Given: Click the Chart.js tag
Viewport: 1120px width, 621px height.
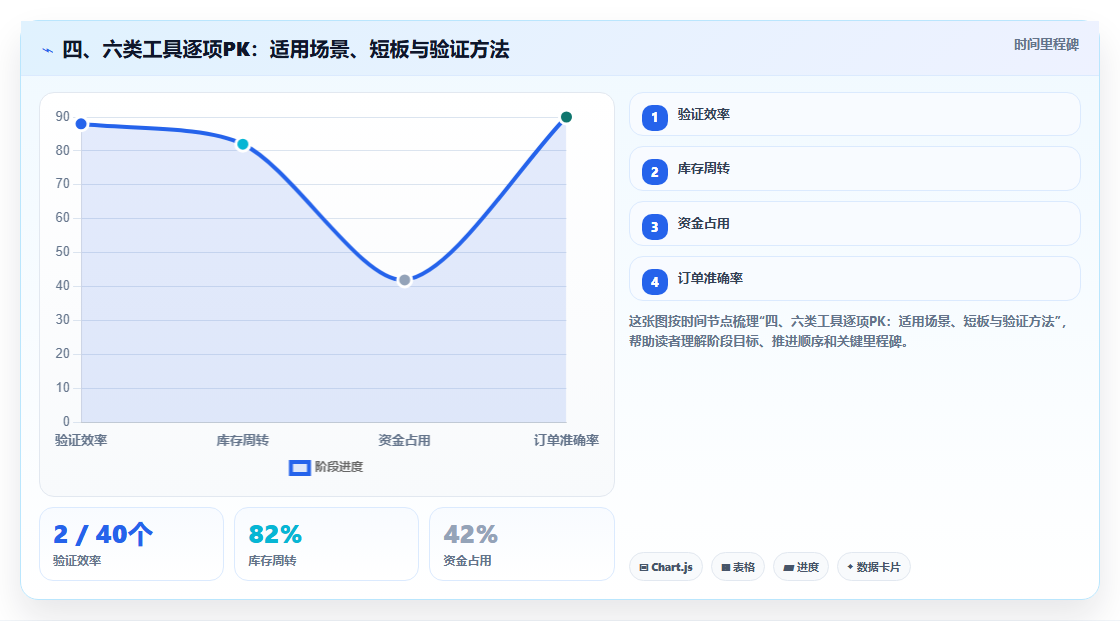Looking at the screenshot, I should (666, 567).
